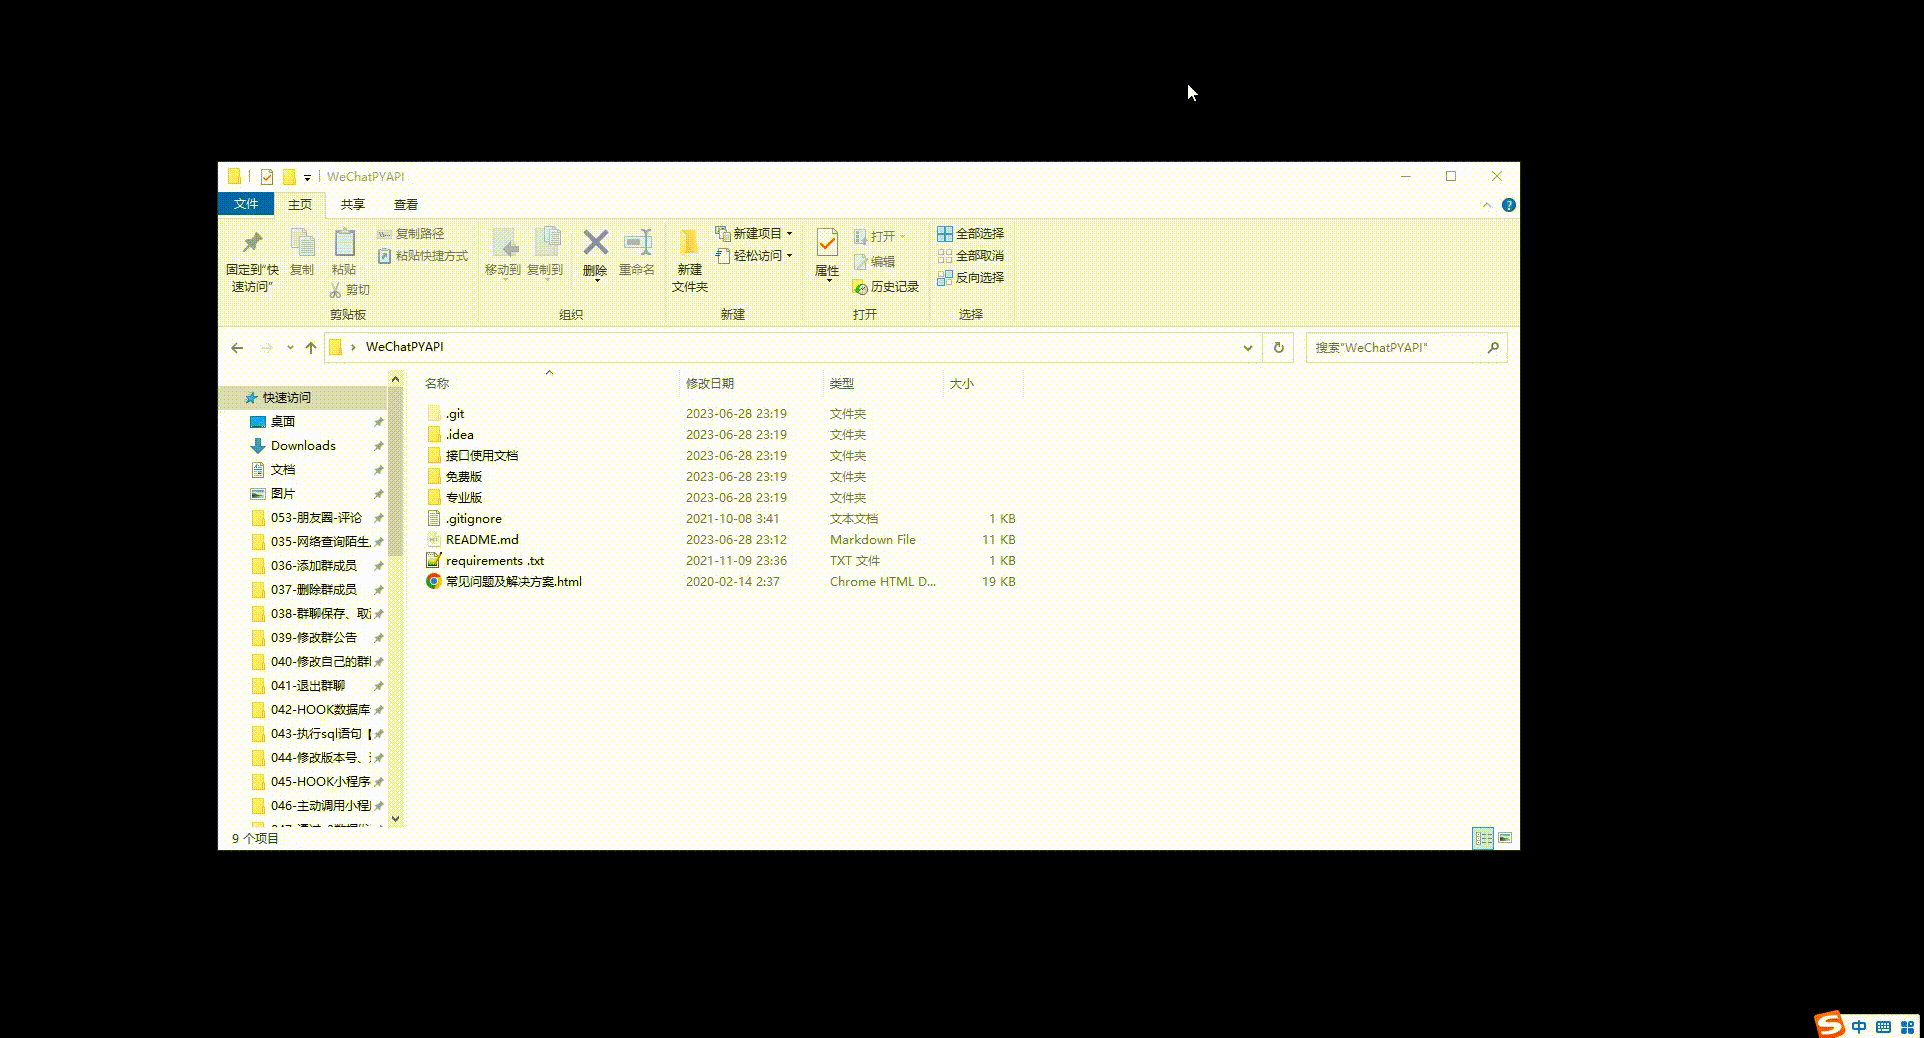Viewport: 1924px width, 1038px height.
Task: Click Paste shortcut (粘贴快捷方式)
Action: pyautogui.click(x=422, y=256)
